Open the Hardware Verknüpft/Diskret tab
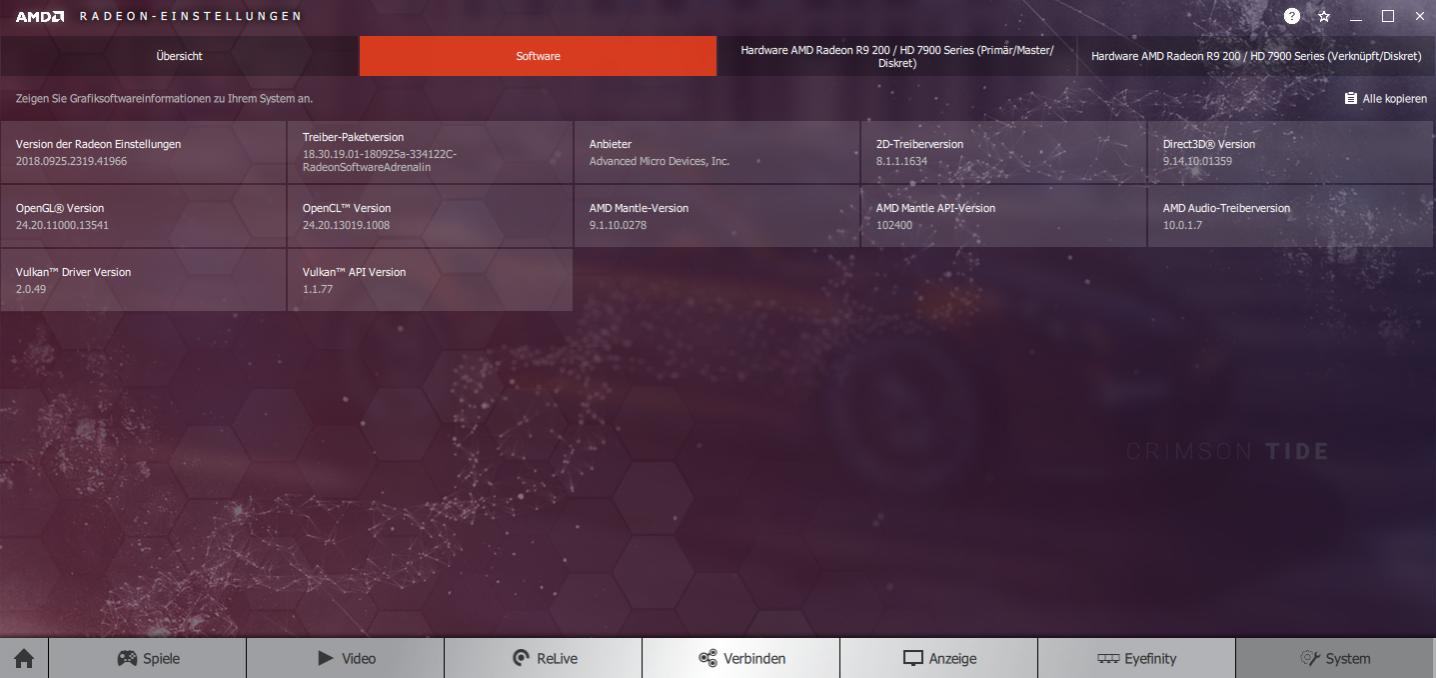 point(1256,56)
